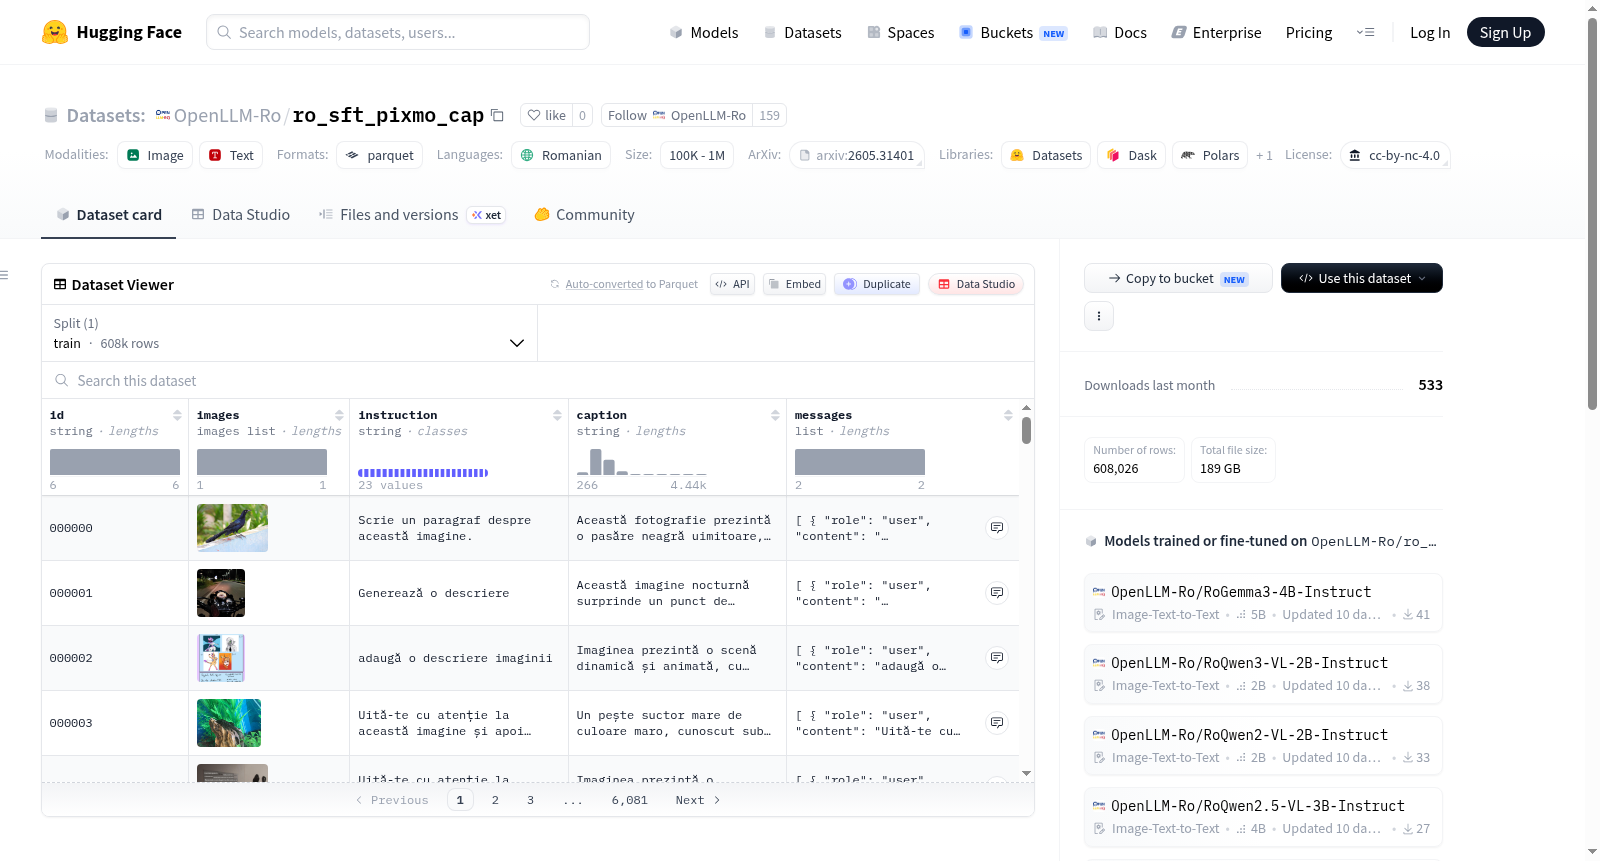
Task: Click the Text modality tag
Action: [231, 155]
